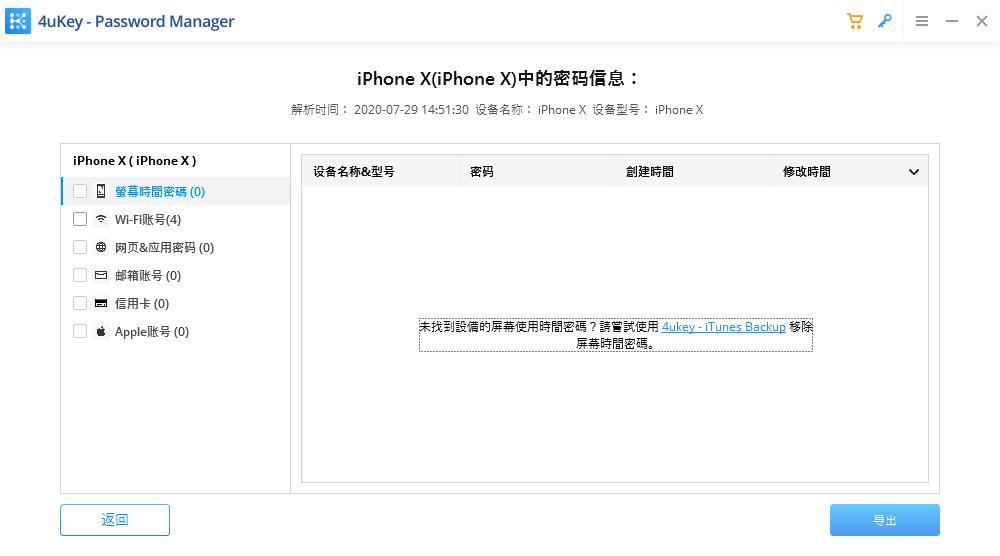Open the 4ukey - iTunes Backup link
Viewport: 1000px width, 556px height.
tap(723, 326)
